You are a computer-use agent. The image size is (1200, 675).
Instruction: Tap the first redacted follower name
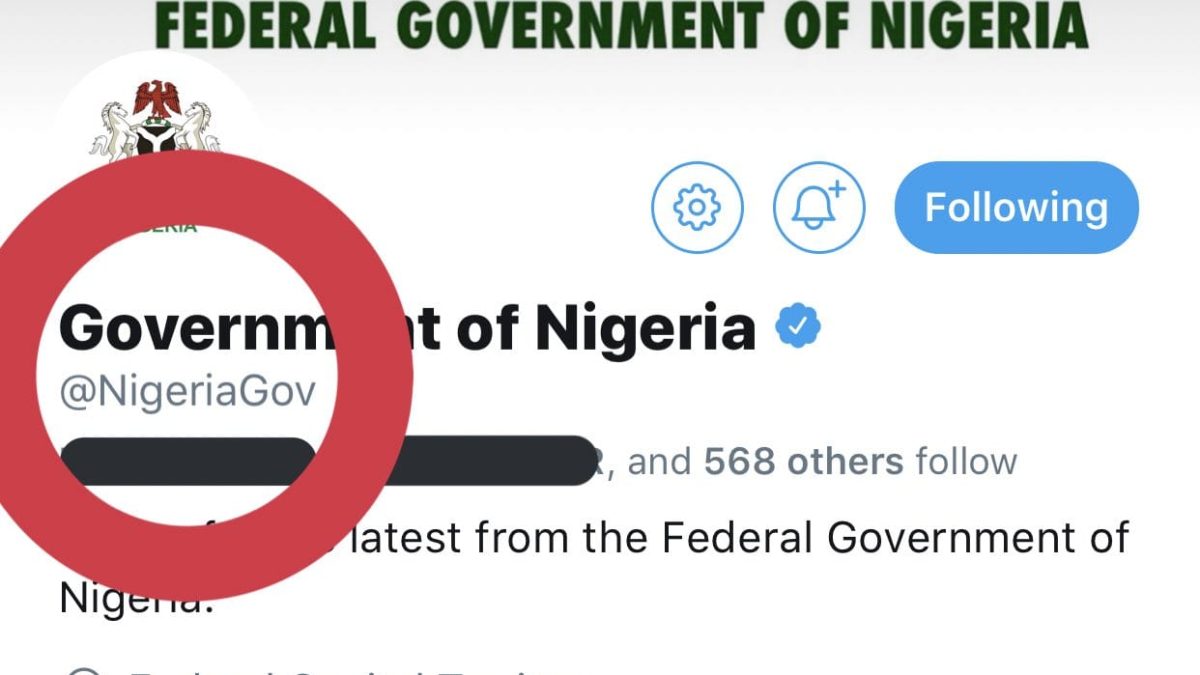(188, 461)
